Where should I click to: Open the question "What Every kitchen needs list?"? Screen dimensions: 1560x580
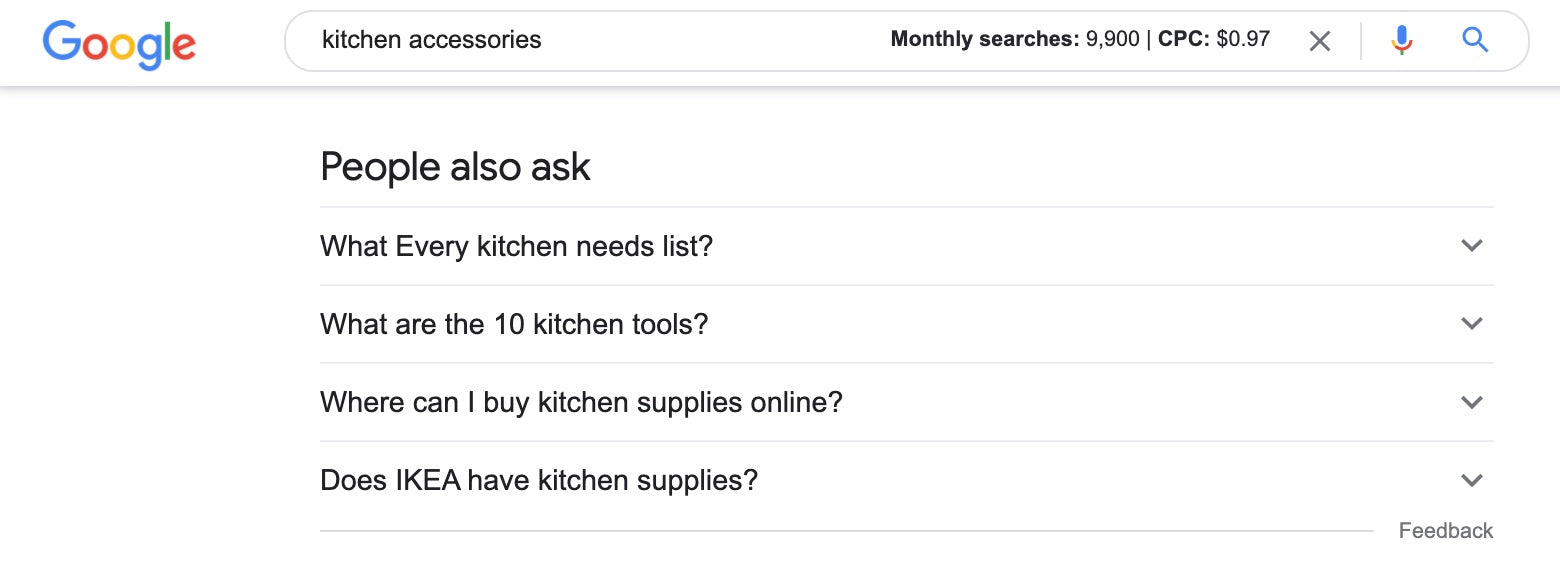516,246
